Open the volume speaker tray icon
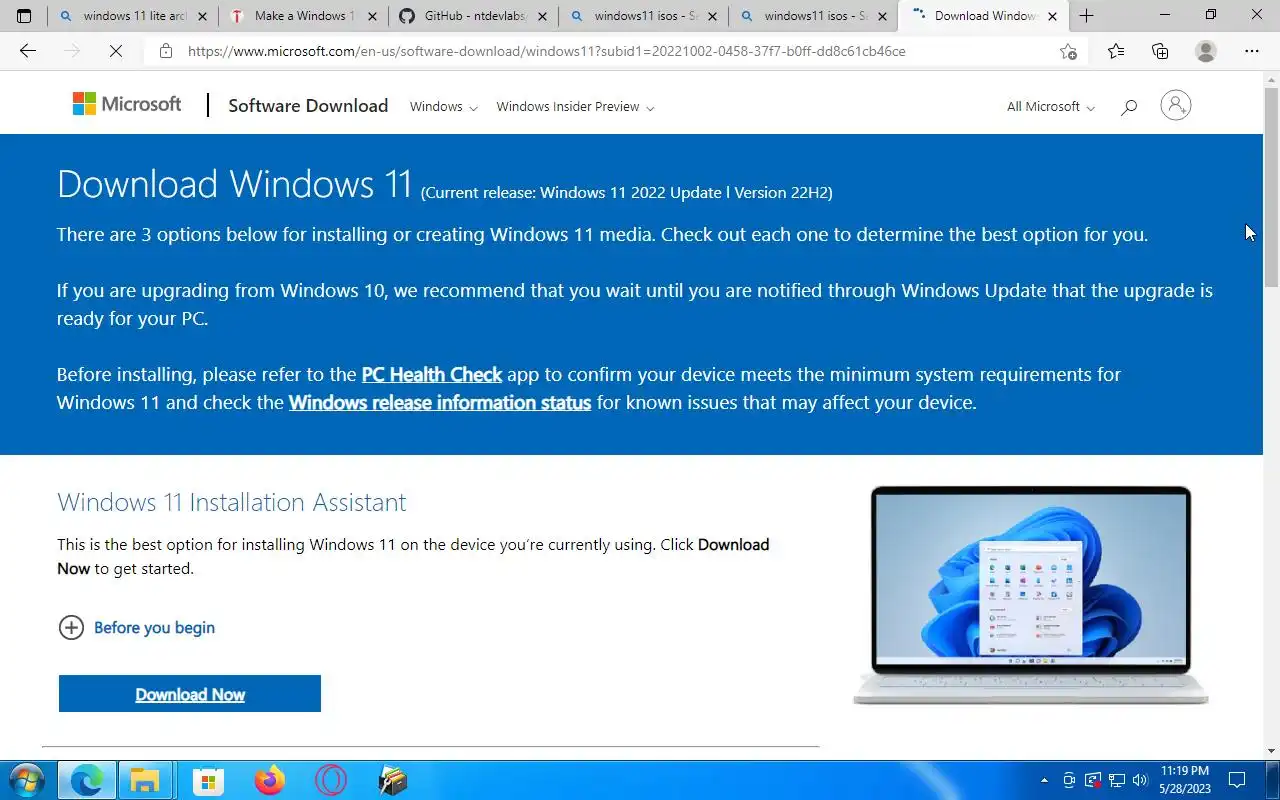This screenshot has width=1280, height=800. click(x=1140, y=780)
